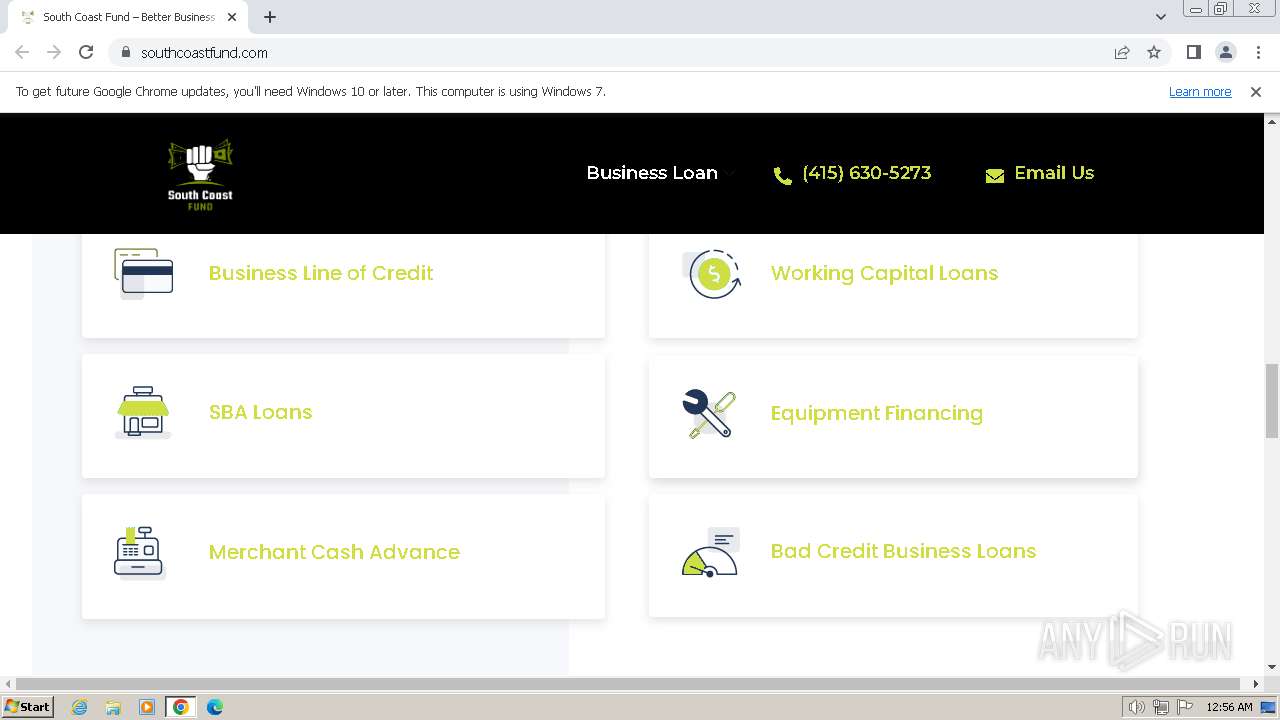The height and width of the screenshot is (720, 1280).
Task: Select the Merchant Cash Advance register icon
Action: (x=139, y=552)
